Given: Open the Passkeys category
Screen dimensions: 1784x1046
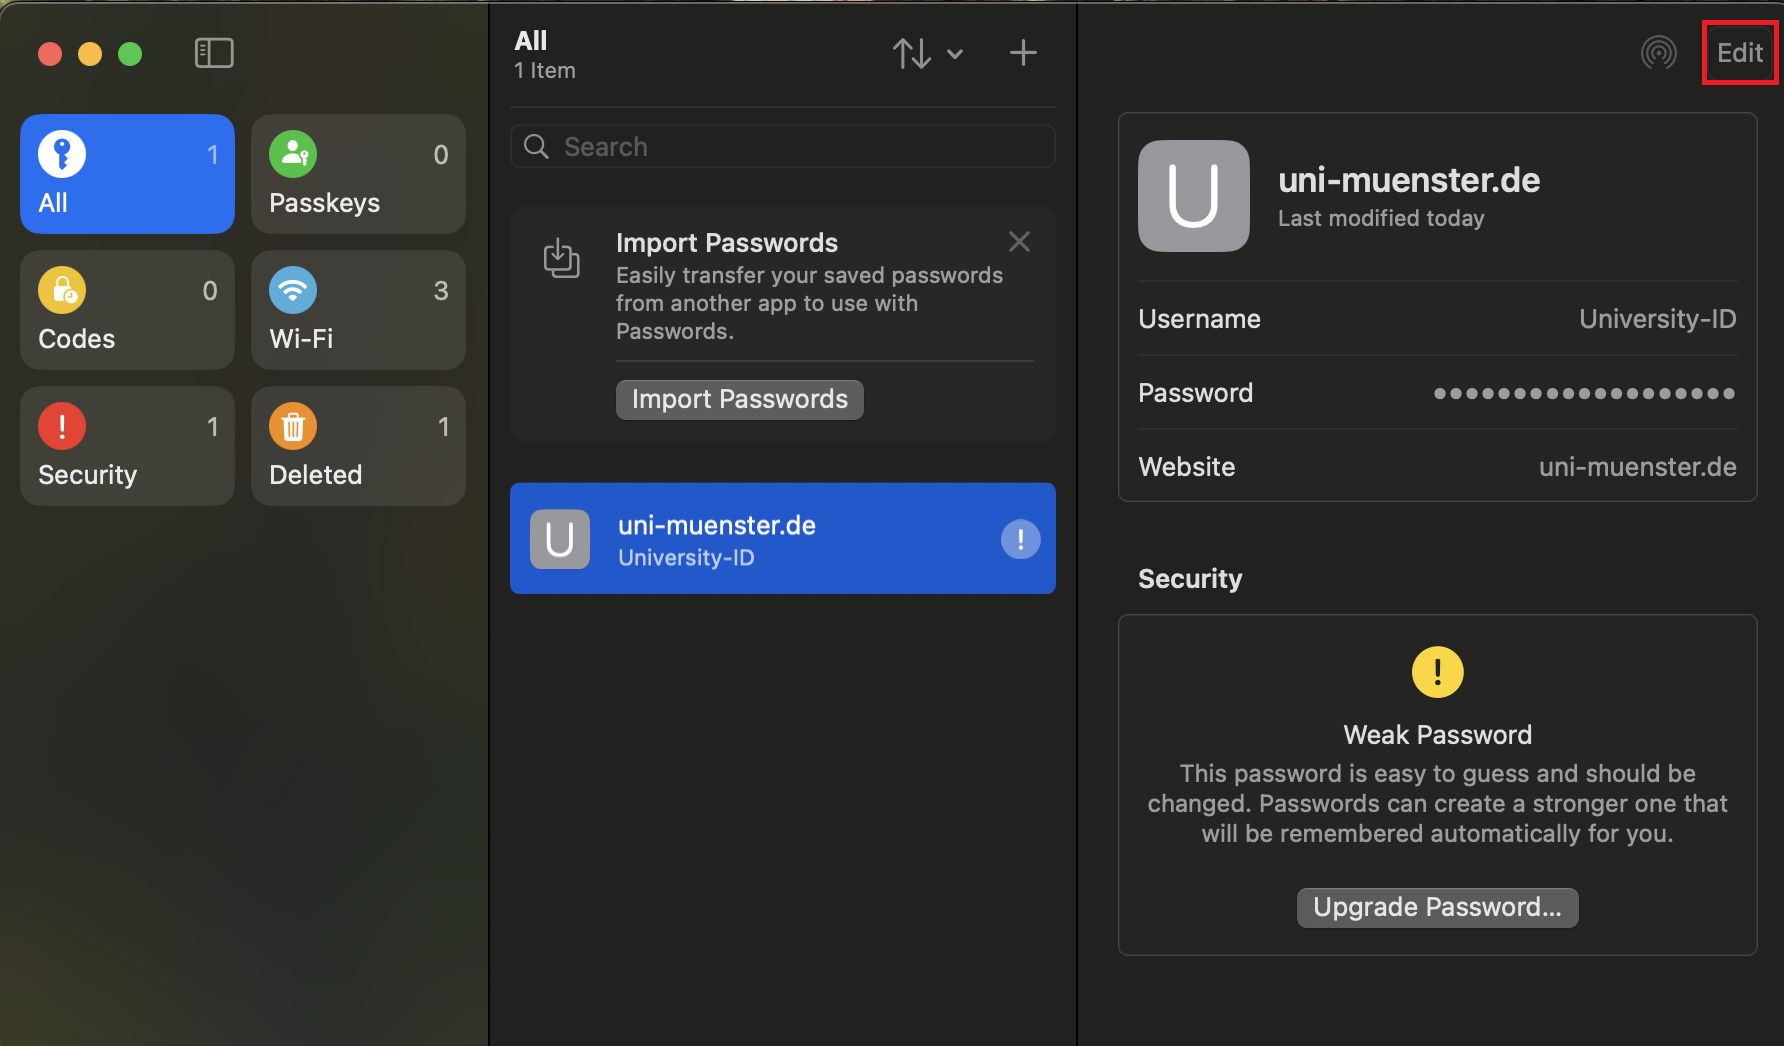Looking at the screenshot, I should [x=358, y=174].
